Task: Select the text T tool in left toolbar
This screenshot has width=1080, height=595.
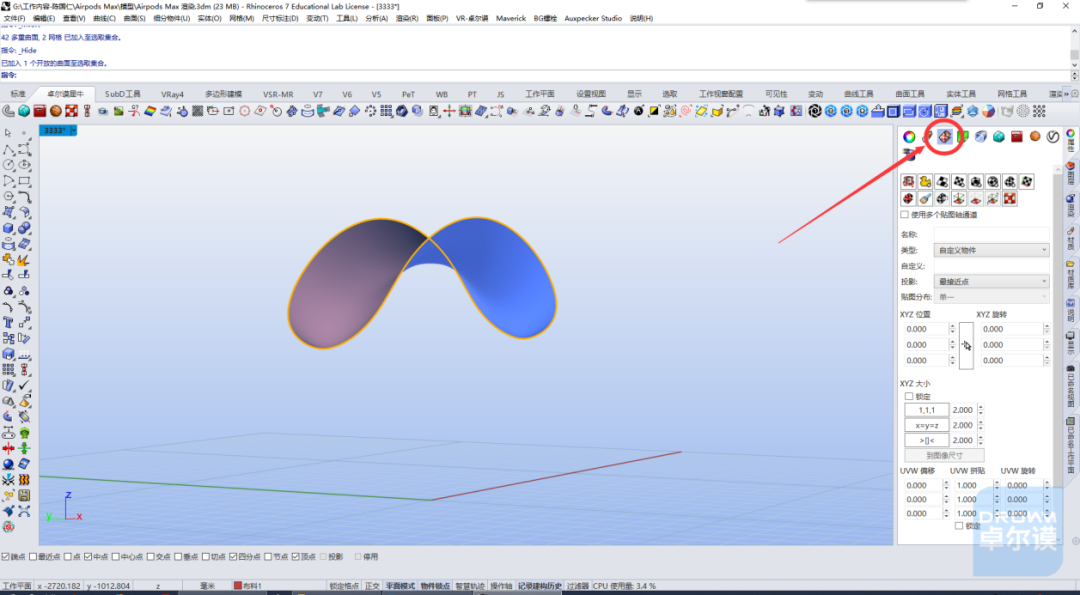Action: [x=8, y=322]
